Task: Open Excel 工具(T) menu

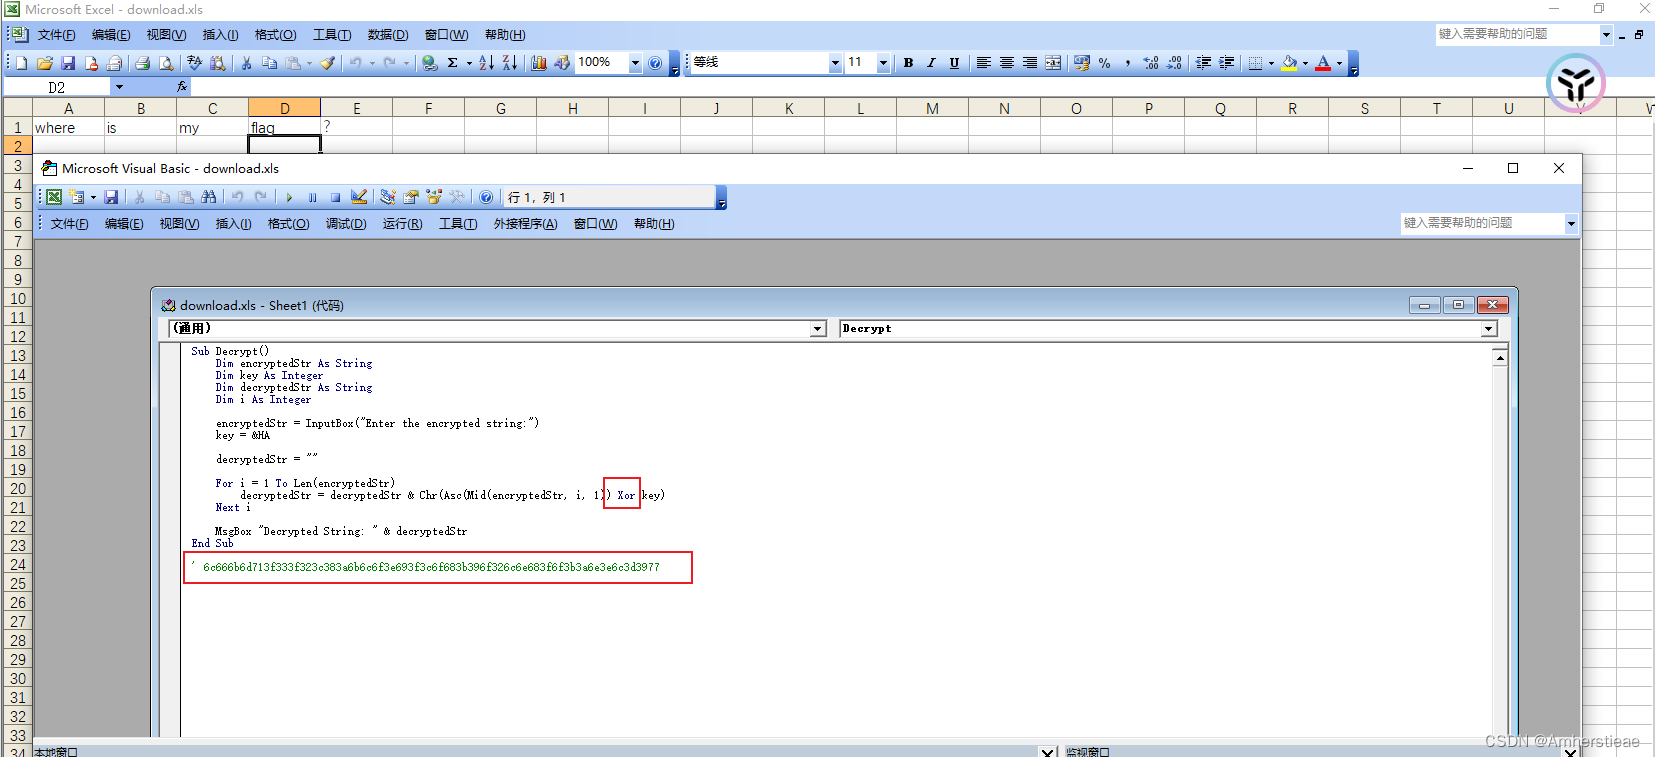Action: (332, 35)
